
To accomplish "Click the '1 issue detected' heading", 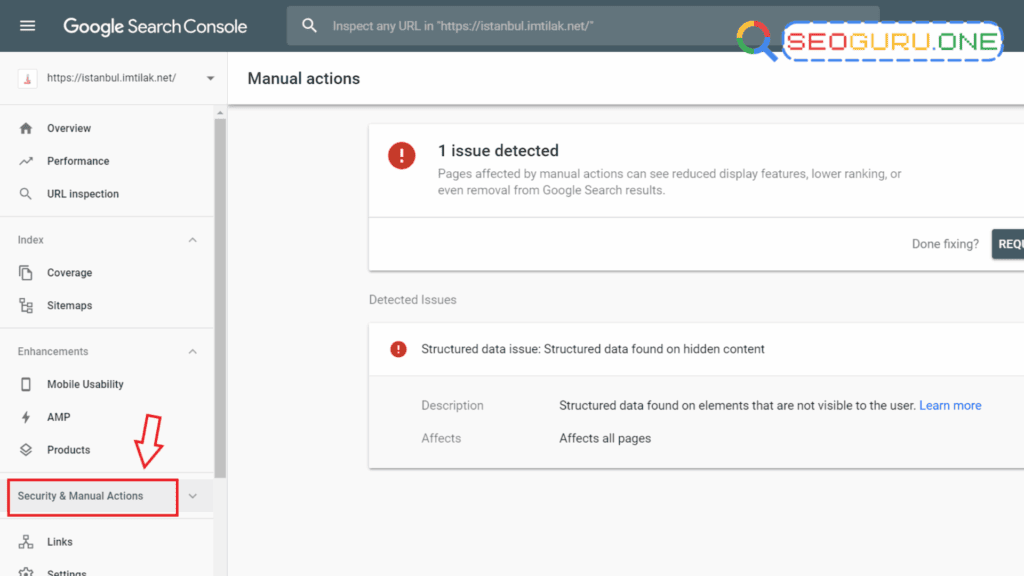I will point(498,151).
